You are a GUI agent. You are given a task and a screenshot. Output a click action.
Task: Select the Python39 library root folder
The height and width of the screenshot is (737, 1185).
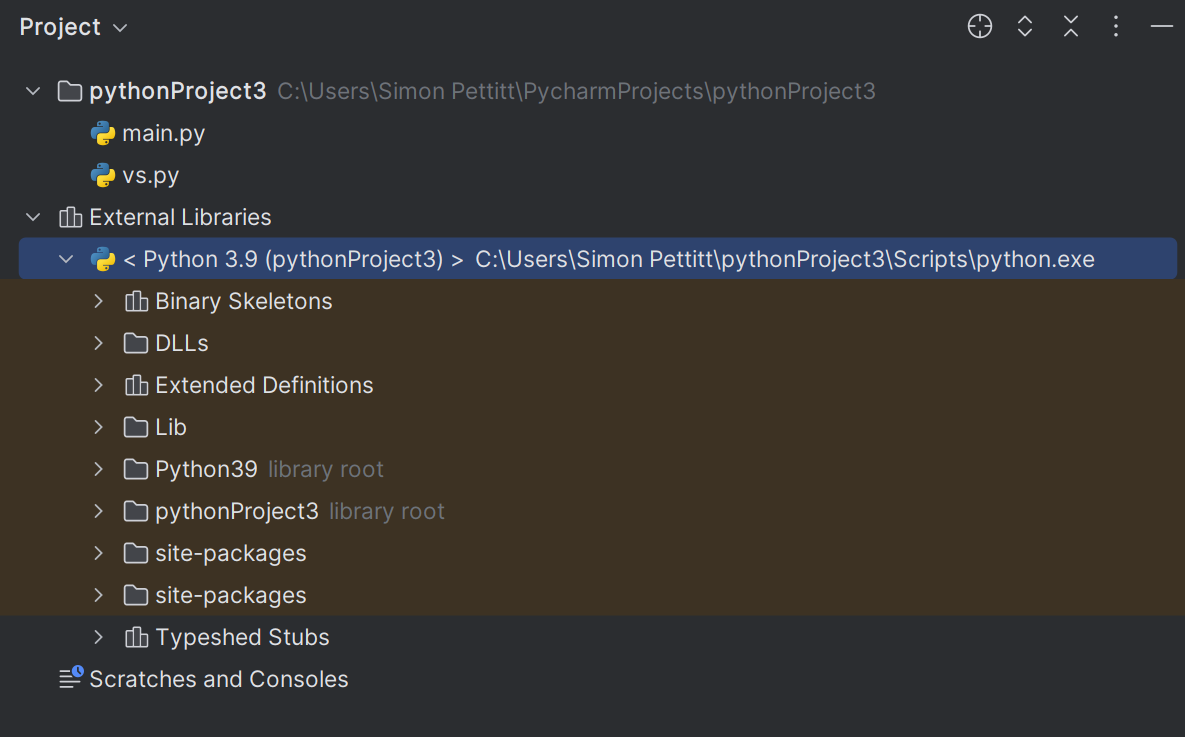pyautogui.click(x=206, y=469)
